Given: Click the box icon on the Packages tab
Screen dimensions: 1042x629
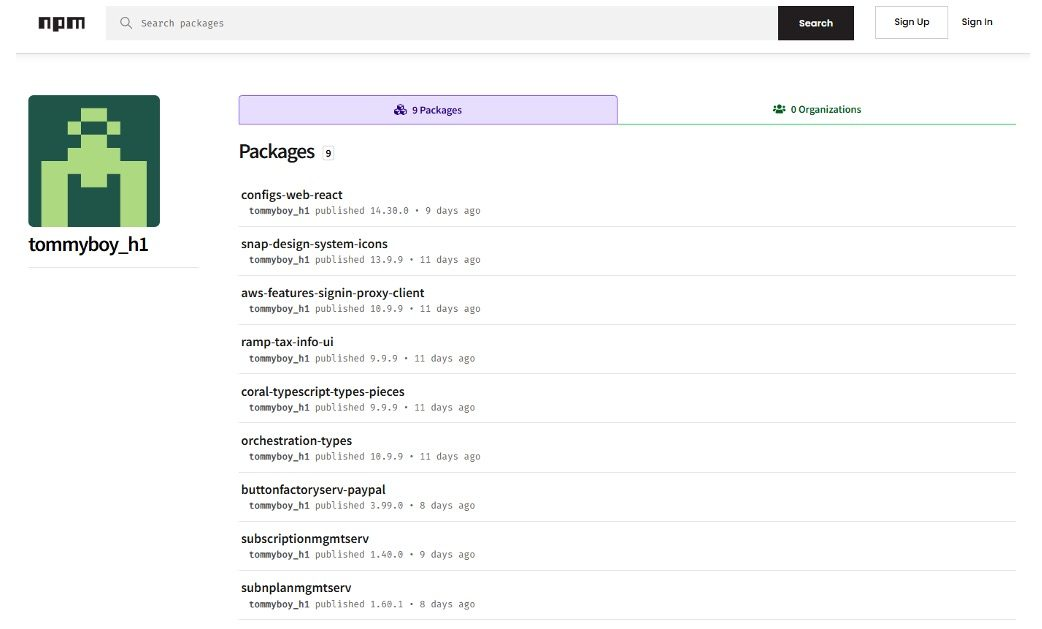Looking at the screenshot, I should click(x=401, y=110).
